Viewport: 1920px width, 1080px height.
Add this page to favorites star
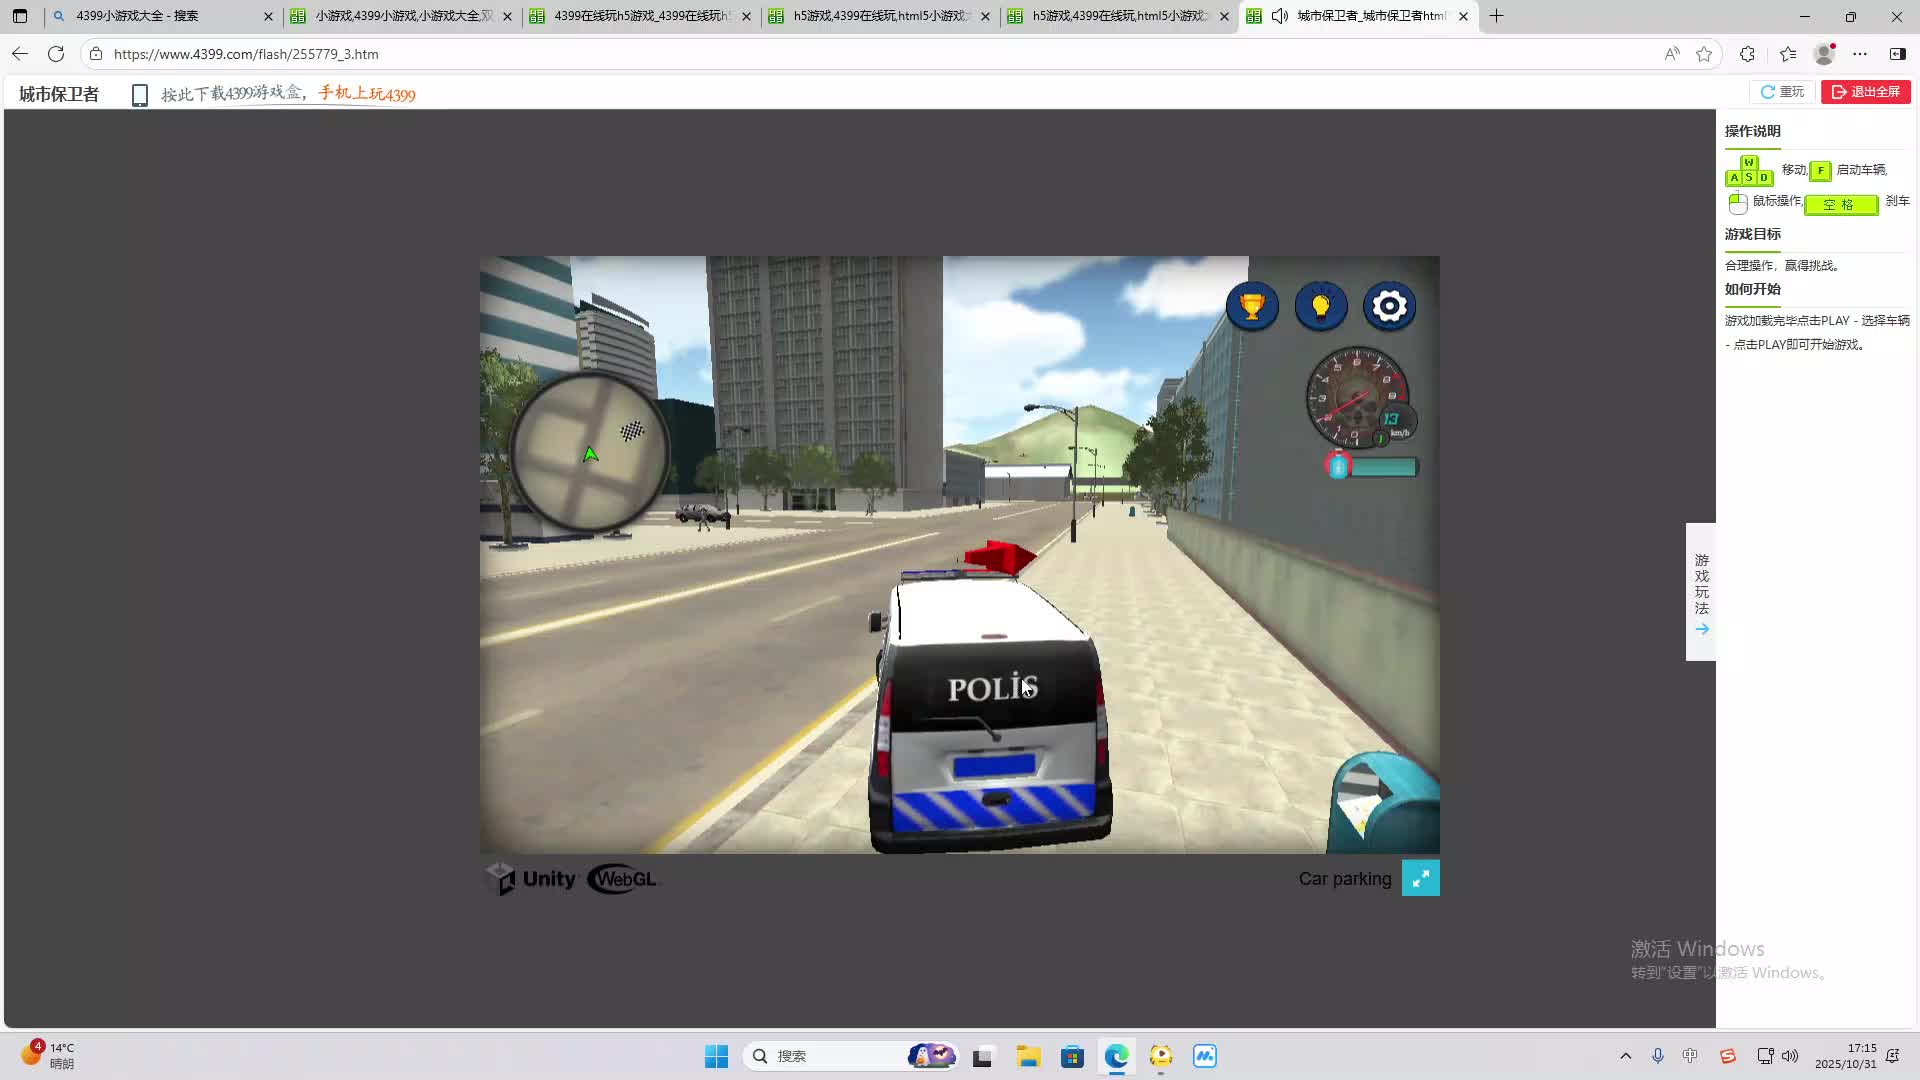[x=1704, y=54]
